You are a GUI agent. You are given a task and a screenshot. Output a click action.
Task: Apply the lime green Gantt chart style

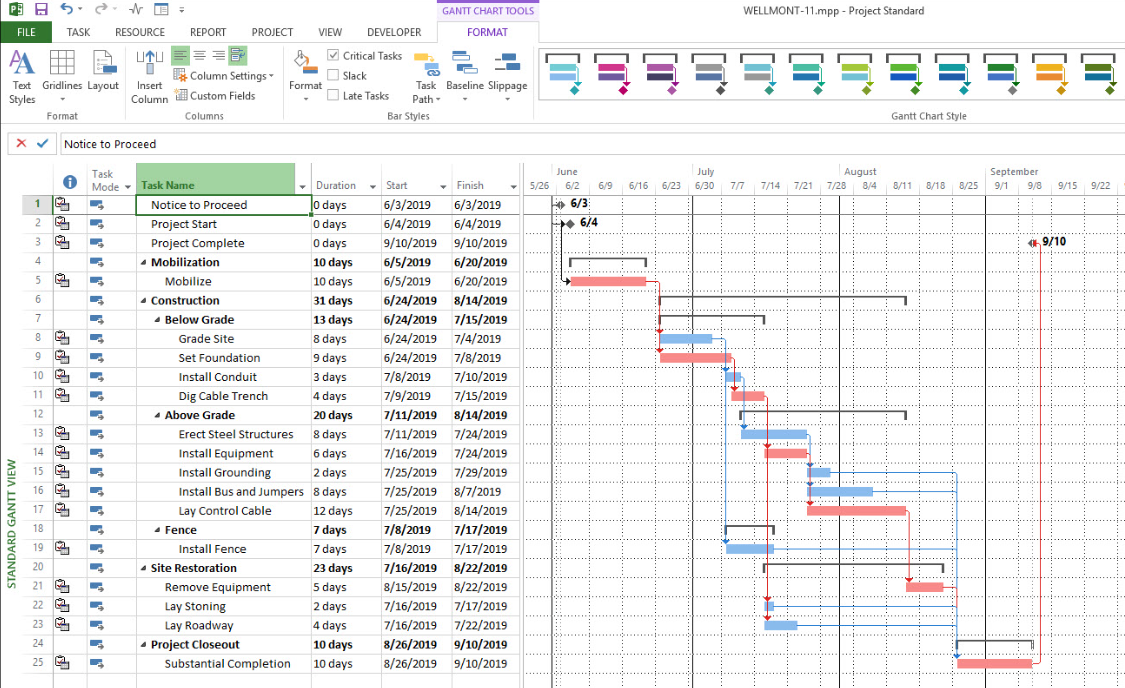click(x=855, y=74)
